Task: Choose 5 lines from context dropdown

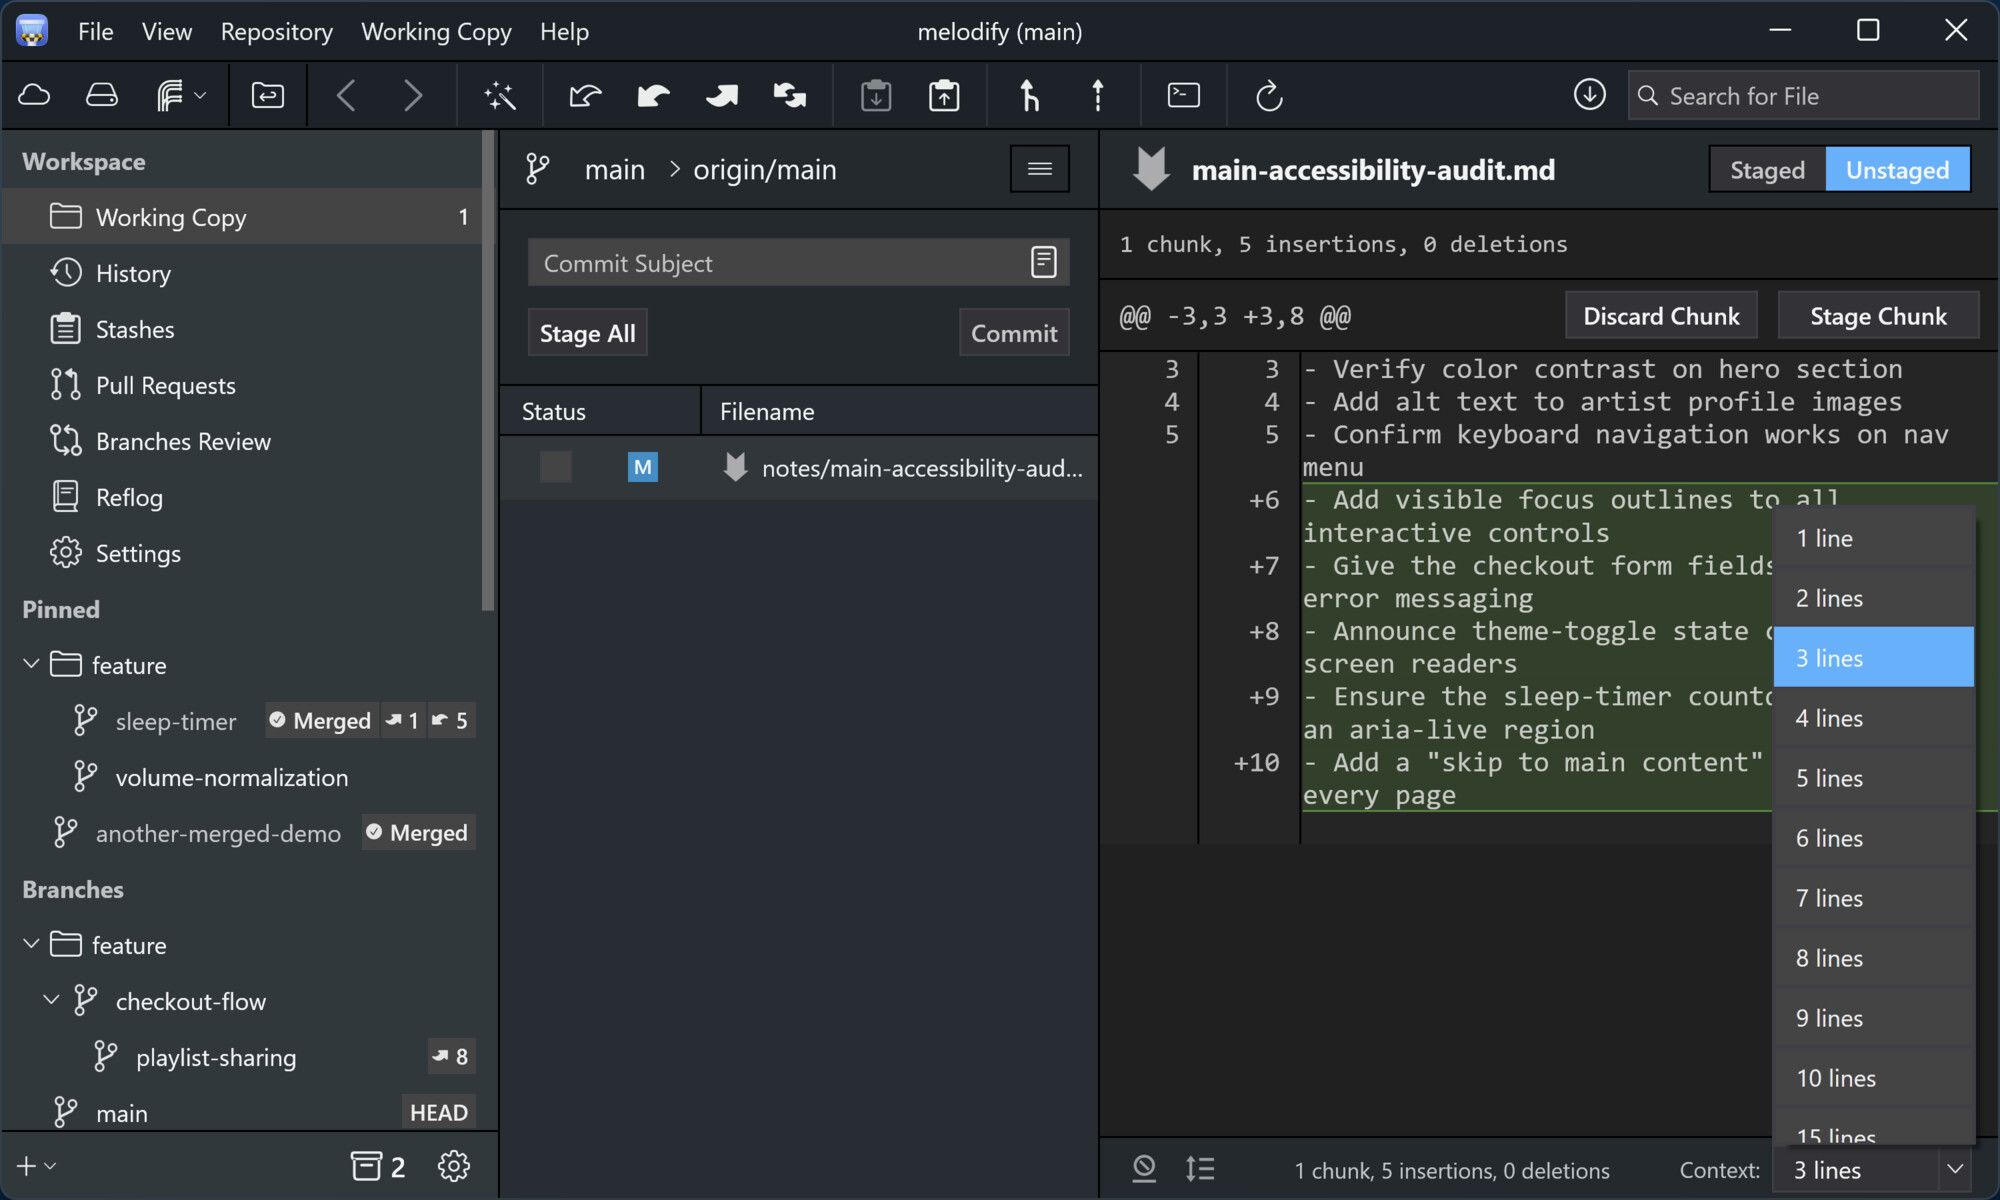Action: 1873,778
